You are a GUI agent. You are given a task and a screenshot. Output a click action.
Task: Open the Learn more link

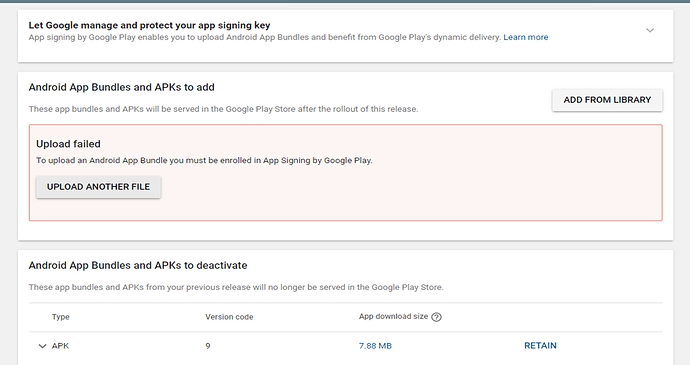525,37
